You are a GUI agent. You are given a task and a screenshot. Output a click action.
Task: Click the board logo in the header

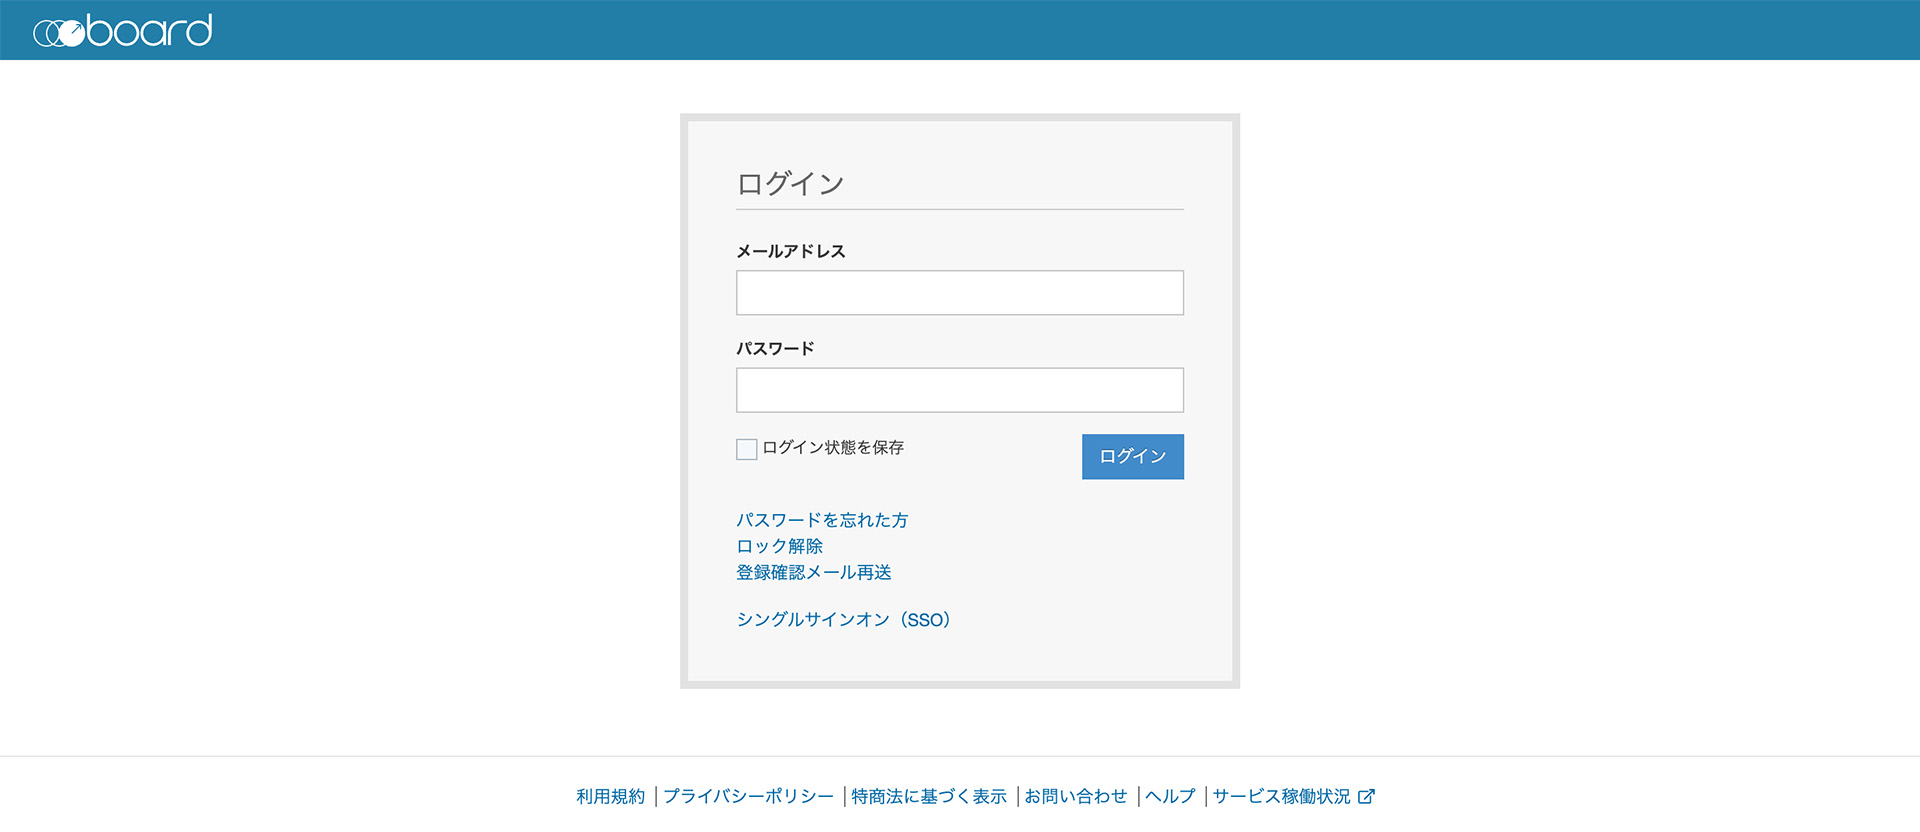click(122, 31)
